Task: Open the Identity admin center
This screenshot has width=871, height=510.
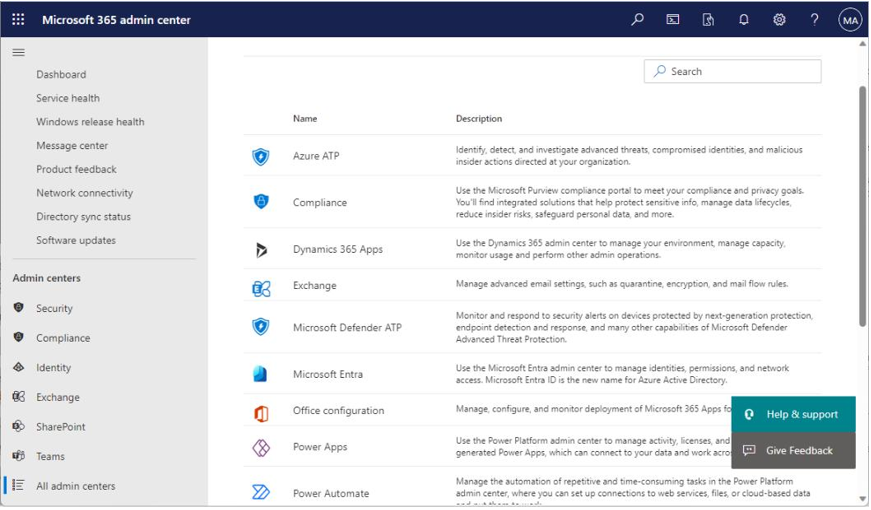Action: (53, 368)
